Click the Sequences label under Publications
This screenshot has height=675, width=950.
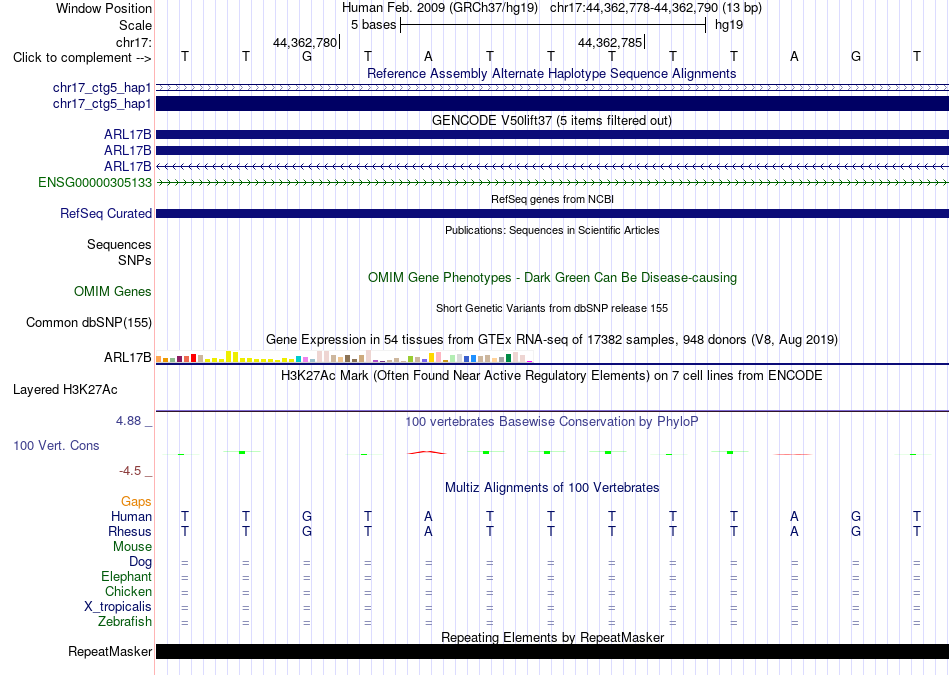[119, 244]
